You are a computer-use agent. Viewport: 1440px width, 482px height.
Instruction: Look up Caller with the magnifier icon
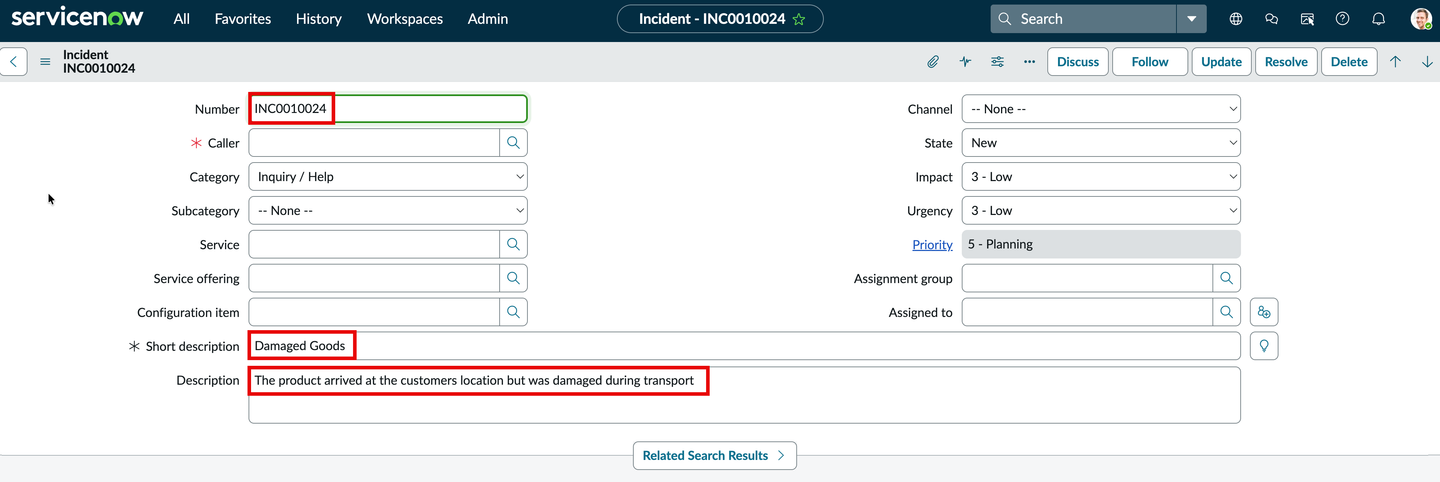[x=513, y=143]
